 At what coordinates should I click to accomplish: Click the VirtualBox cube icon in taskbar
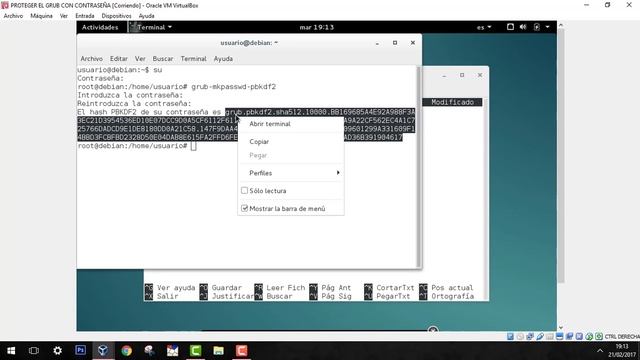click(103, 351)
